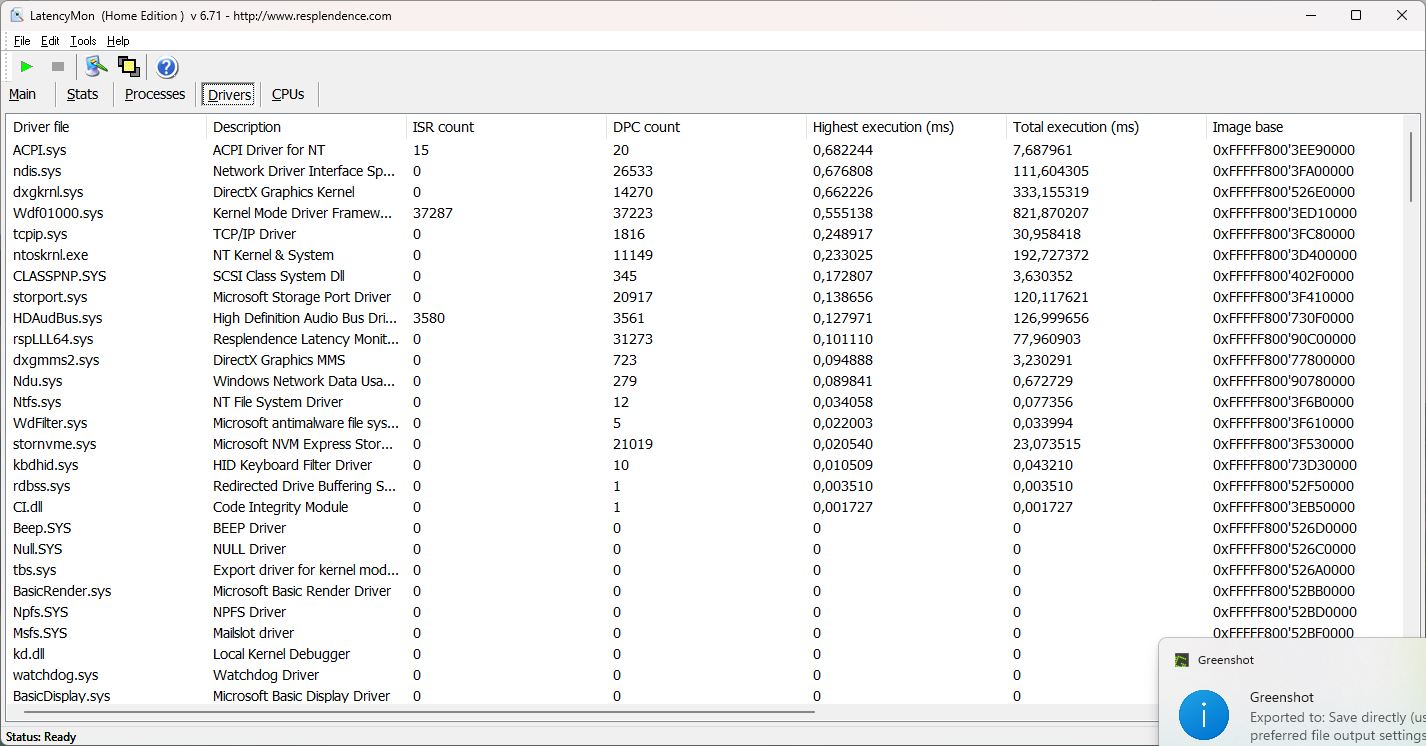
Task: Select the rspLLL64.sys driver row
Action: pos(705,339)
